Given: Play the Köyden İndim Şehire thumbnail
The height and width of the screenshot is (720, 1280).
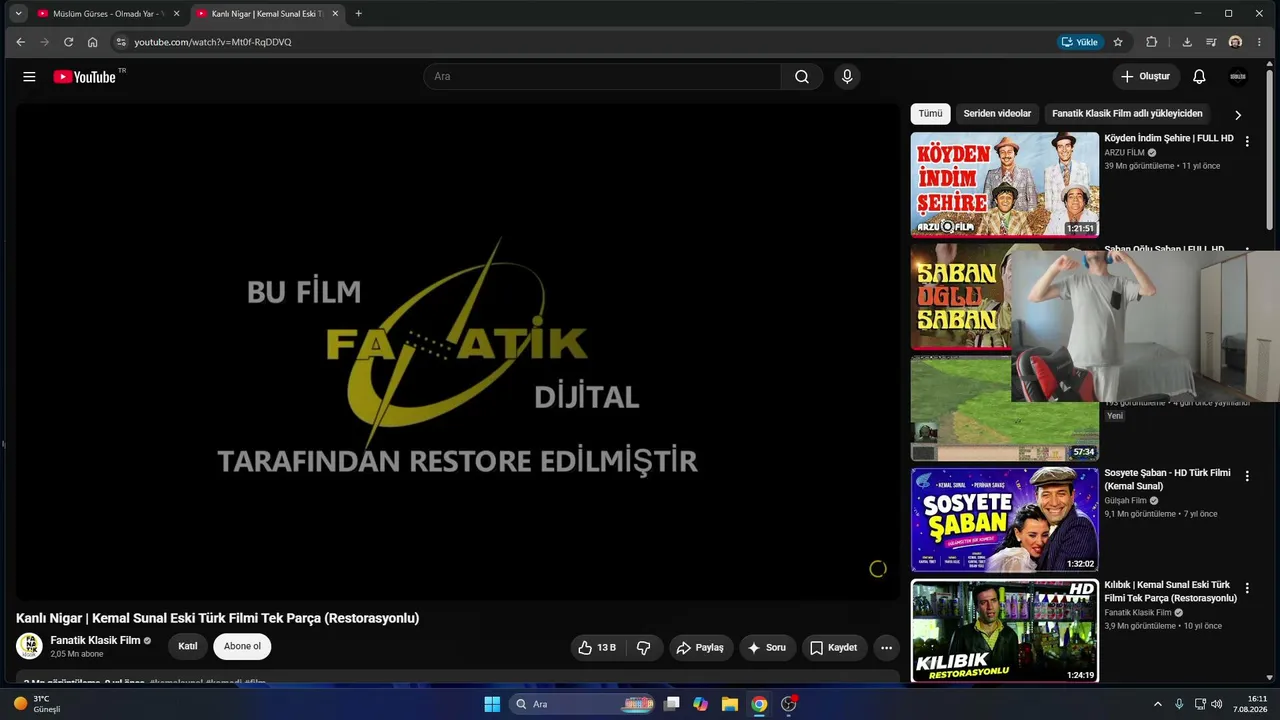Looking at the screenshot, I should click(x=1004, y=184).
